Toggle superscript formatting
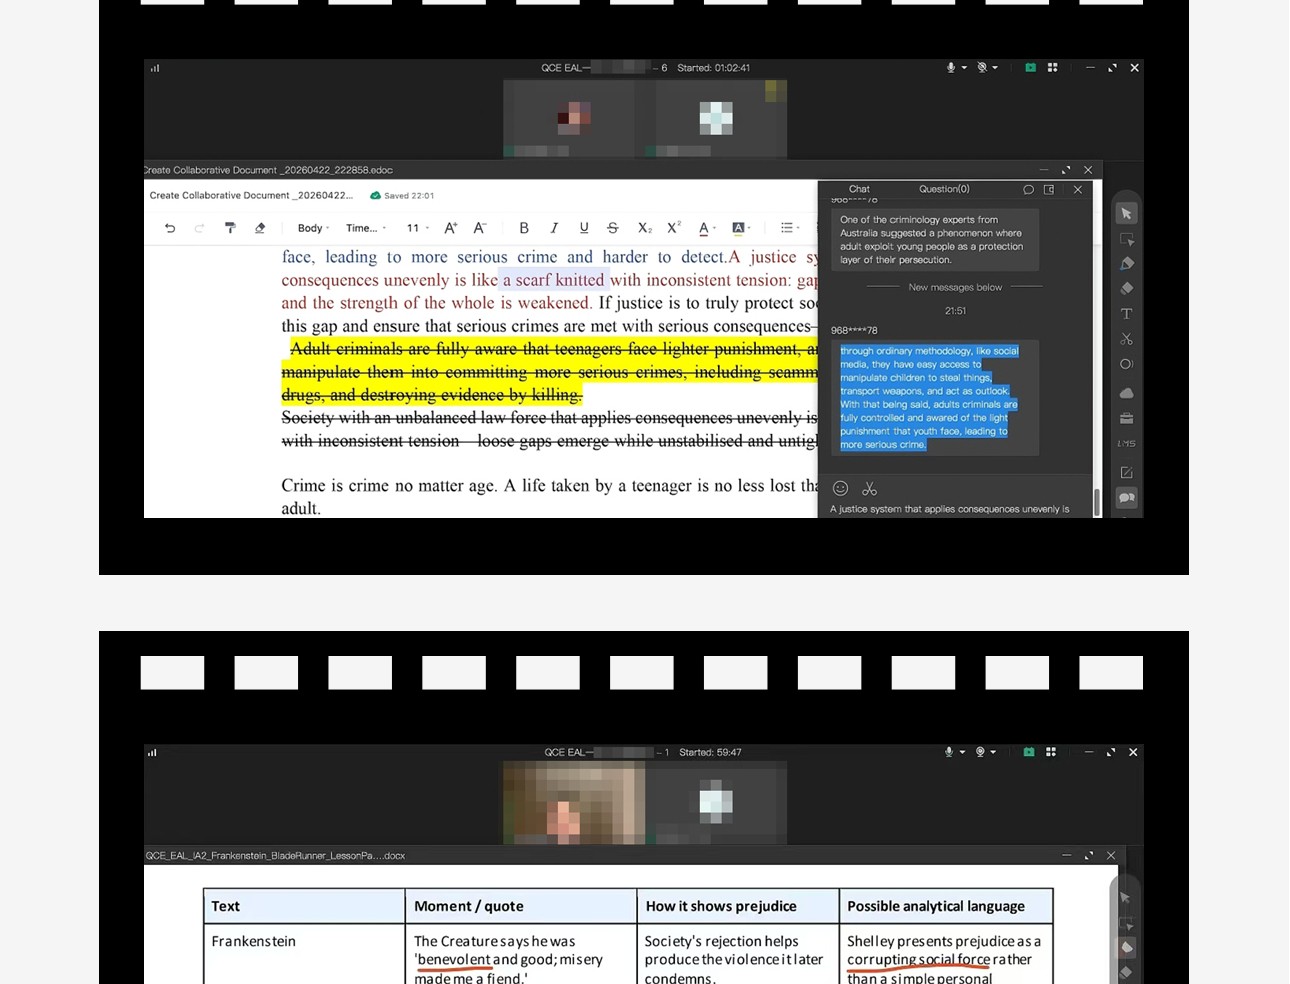Viewport: 1290px width, 984px height. point(674,228)
